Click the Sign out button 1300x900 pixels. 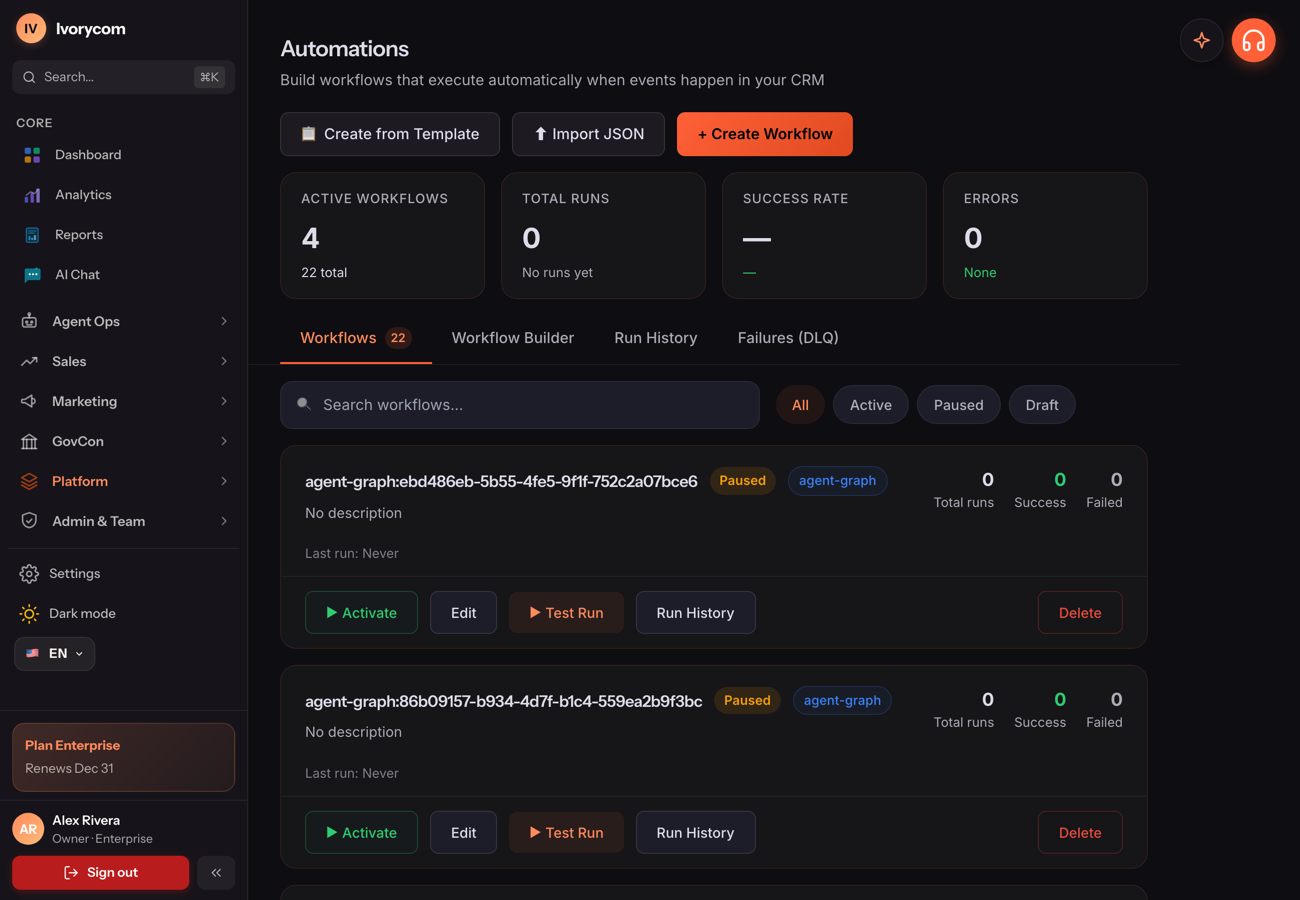pos(100,873)
